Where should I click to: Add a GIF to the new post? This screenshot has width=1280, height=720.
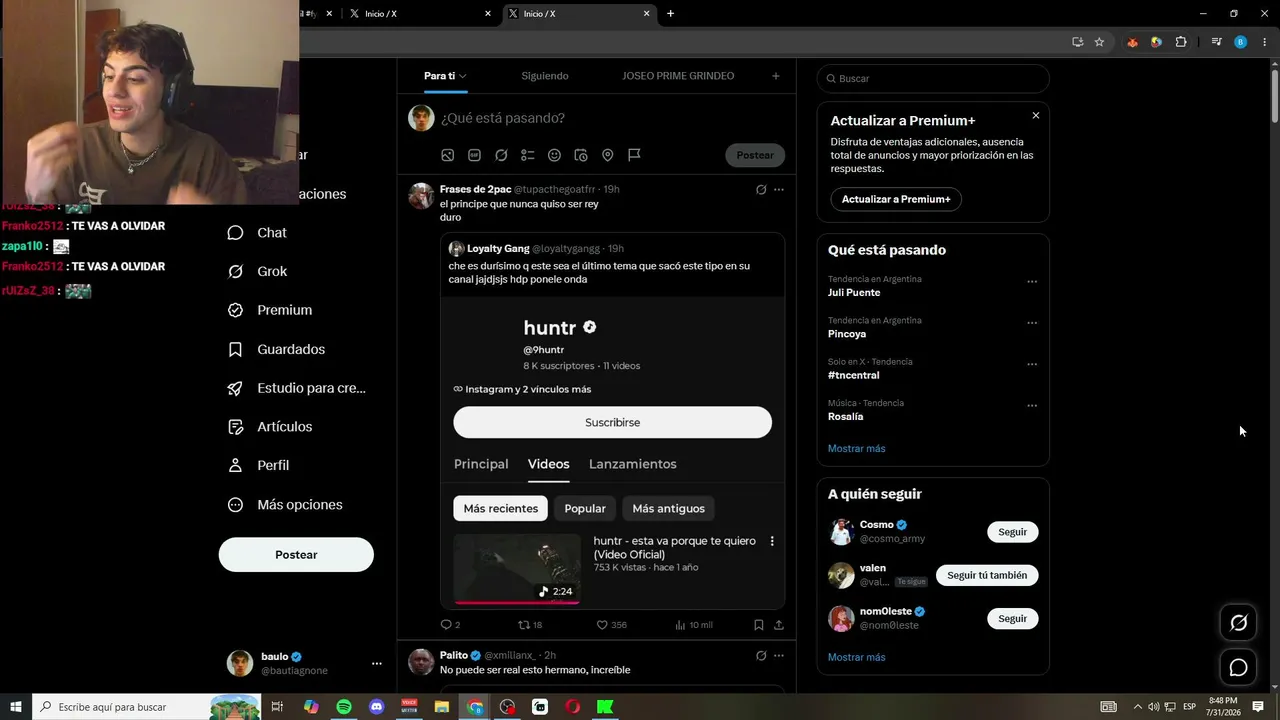474,155
